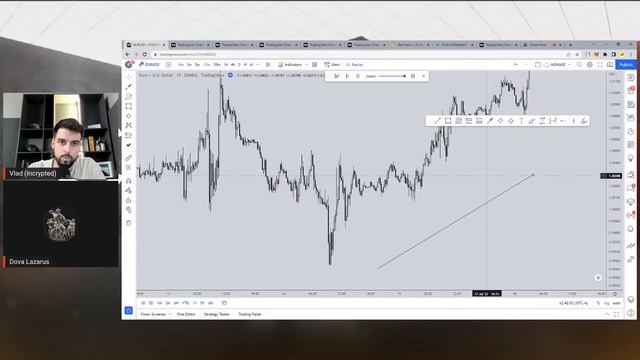Select rectangle tool in favorites toolbar
Screen dimensions: 640x360
point(448,121)
